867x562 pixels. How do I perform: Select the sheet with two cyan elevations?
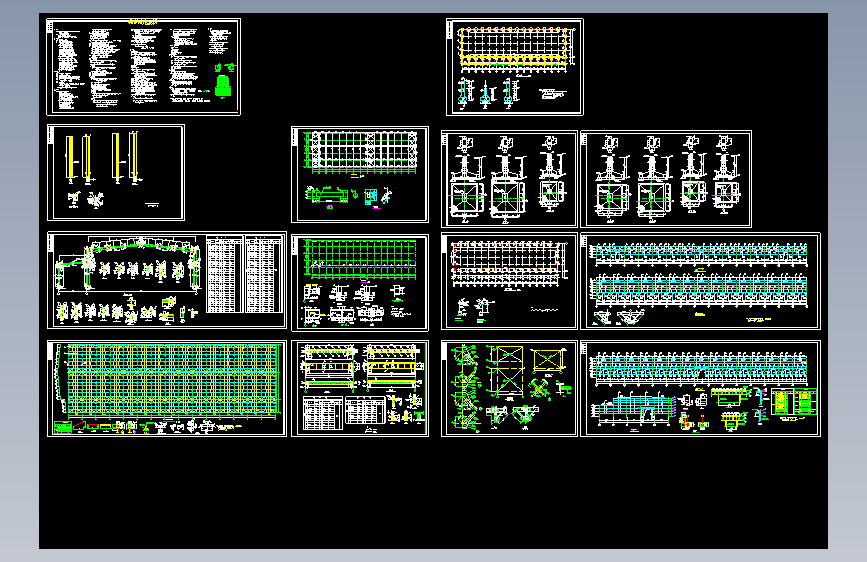700,281
